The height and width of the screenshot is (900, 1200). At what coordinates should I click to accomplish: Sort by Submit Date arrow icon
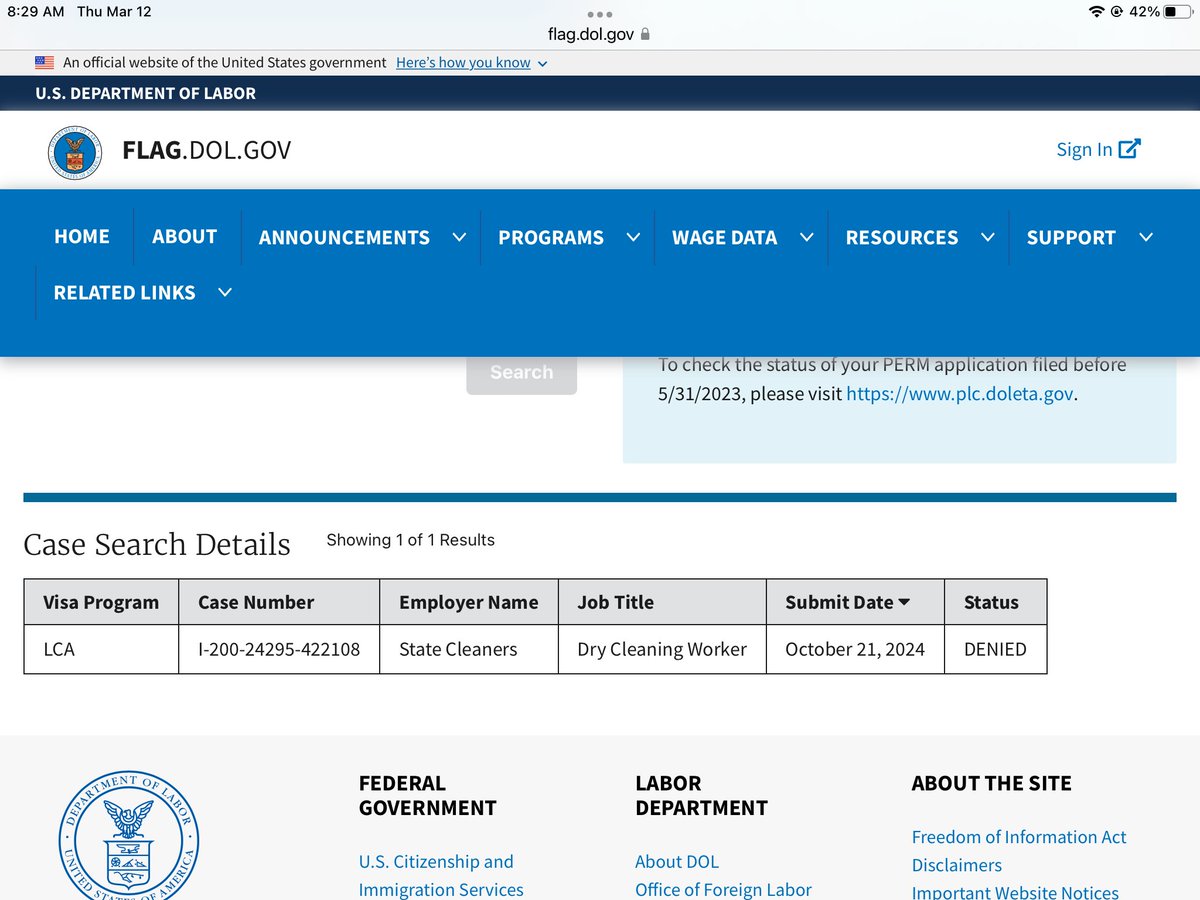(x=904, y=602)
